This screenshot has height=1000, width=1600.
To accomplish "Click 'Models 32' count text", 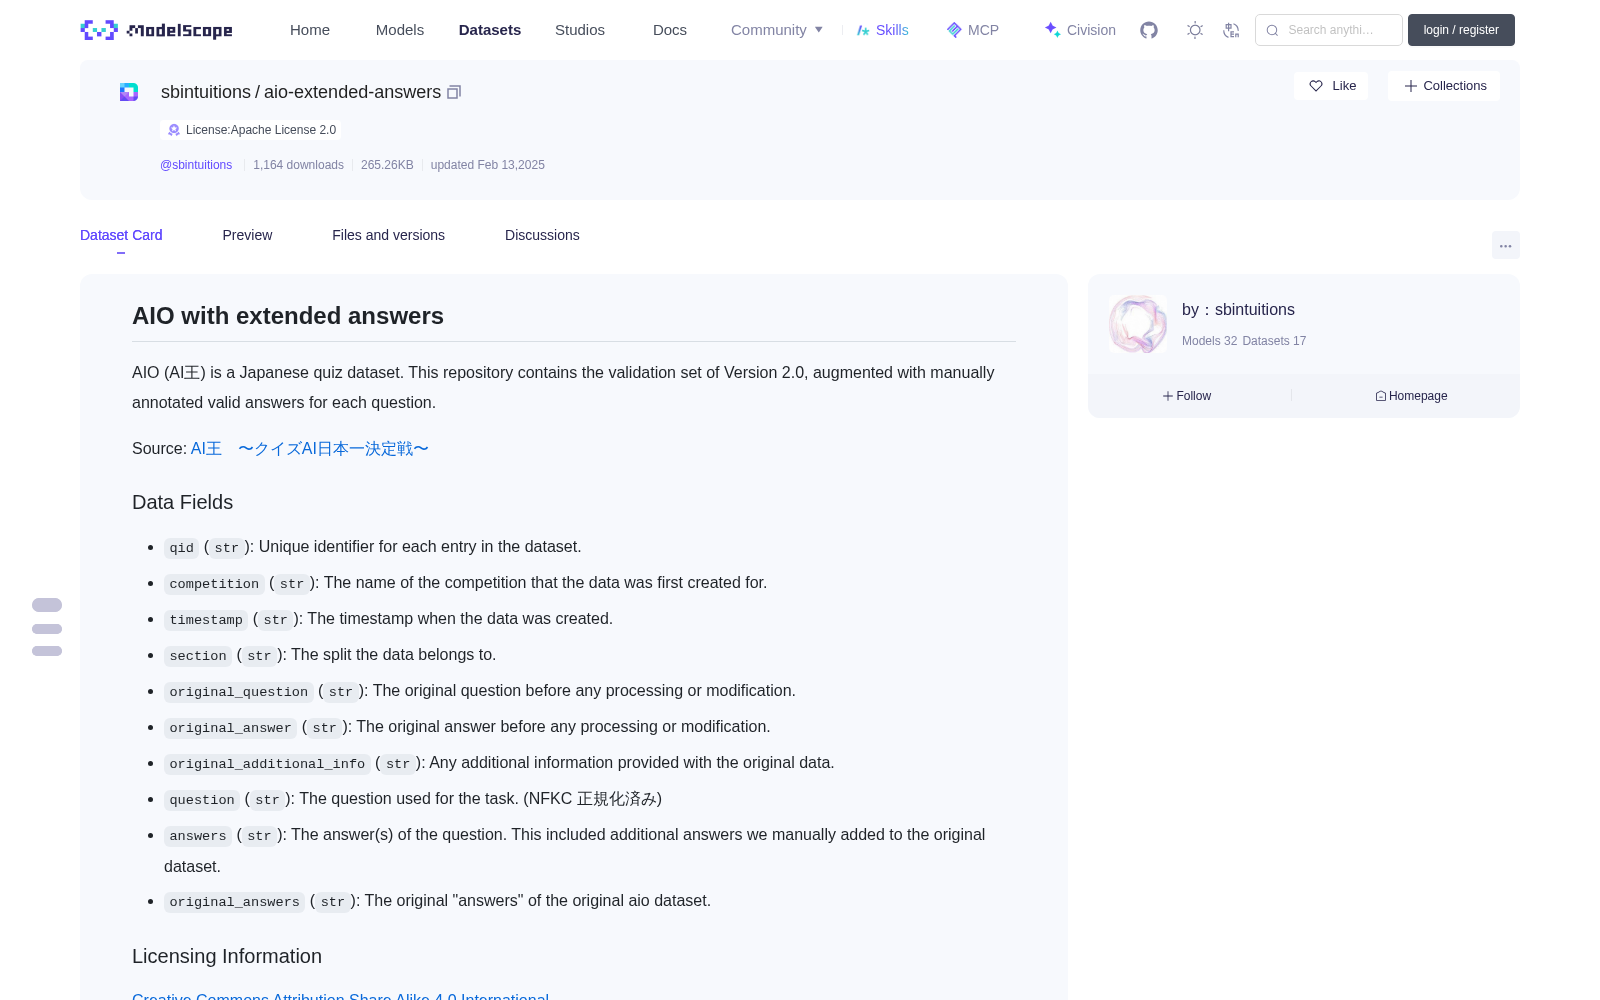I will coord(1209,341).
